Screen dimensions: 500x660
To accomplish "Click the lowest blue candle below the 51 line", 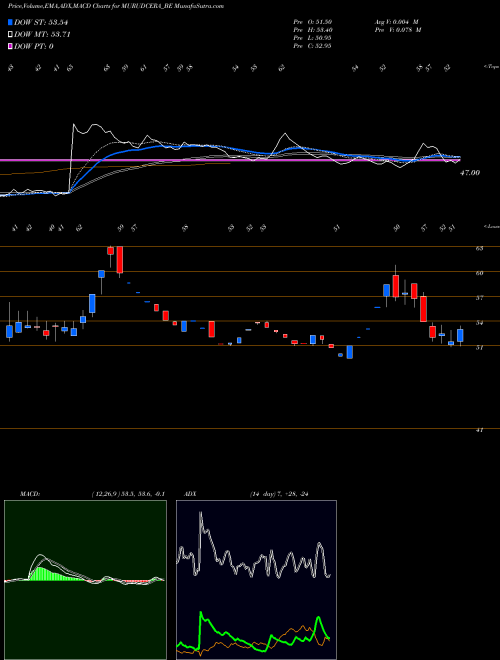I will [x=349, y=352].
